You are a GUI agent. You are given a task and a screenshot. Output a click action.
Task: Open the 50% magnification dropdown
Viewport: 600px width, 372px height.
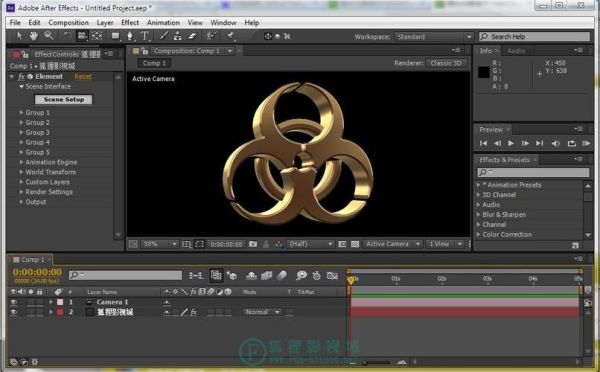[160, 244]
